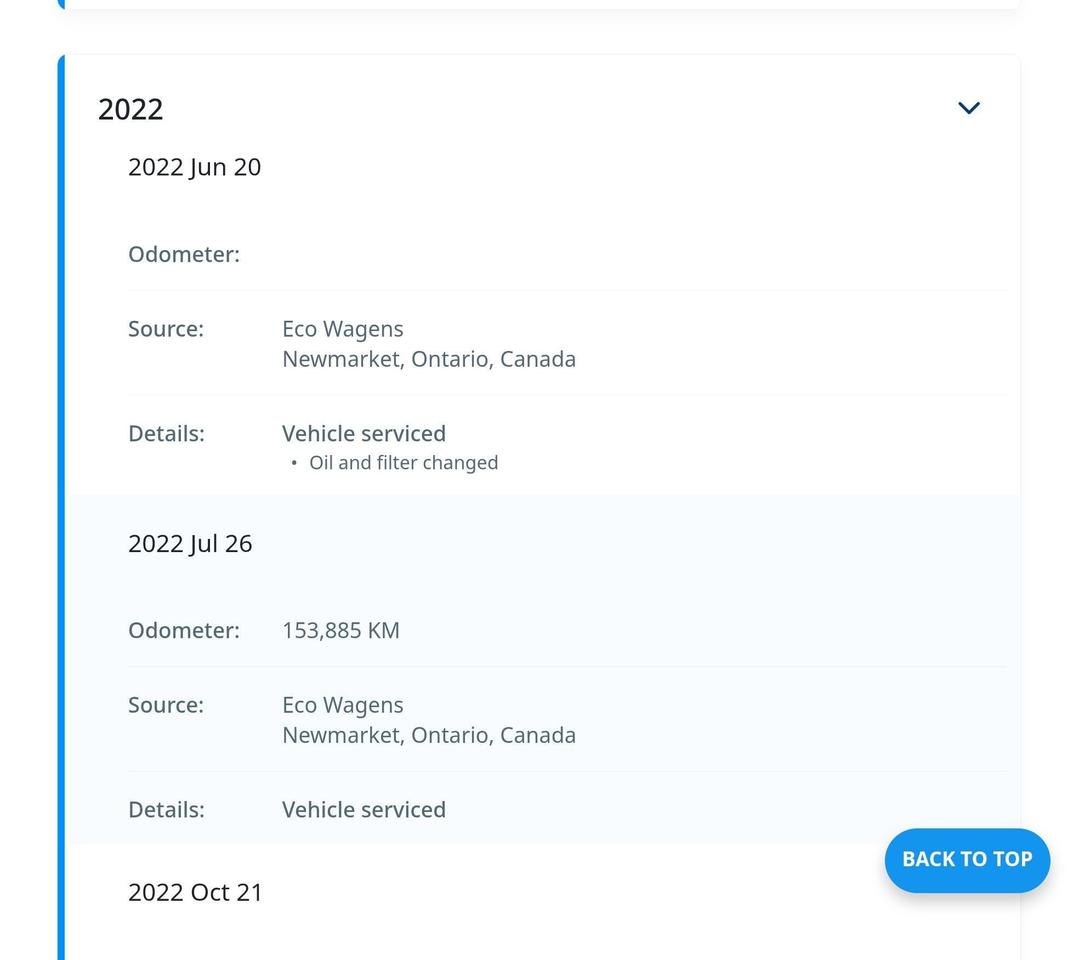This screenshot has width=1079, height=960.
Task: Click the Odometer label under Jun 20
Action: tap(184, 254)
